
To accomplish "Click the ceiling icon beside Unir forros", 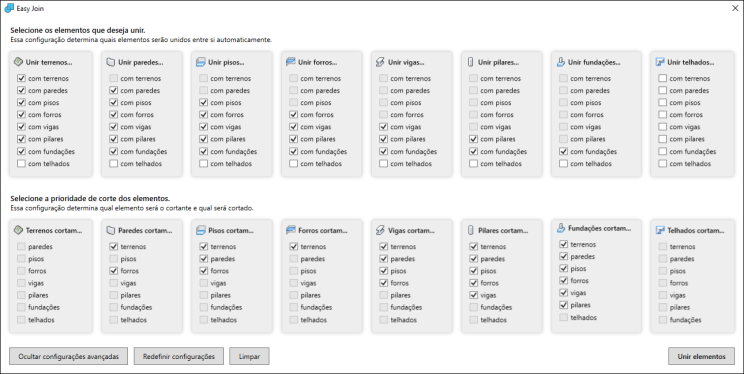I will point(290,62).
